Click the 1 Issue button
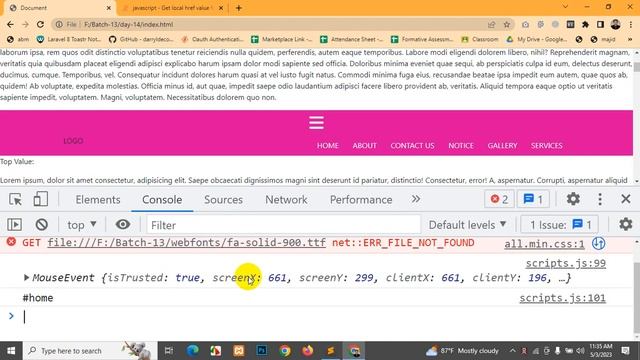This screenshot has width=640, height=360. tap(560, 224)
